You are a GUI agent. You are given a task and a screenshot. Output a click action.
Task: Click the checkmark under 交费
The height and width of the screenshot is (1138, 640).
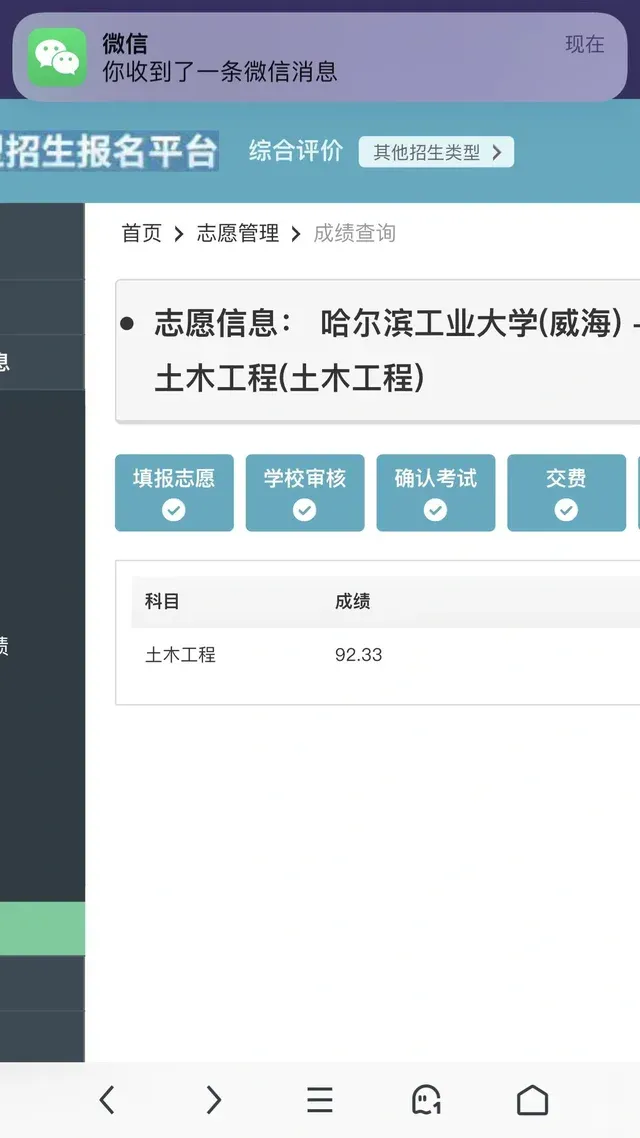click(566, 510)
